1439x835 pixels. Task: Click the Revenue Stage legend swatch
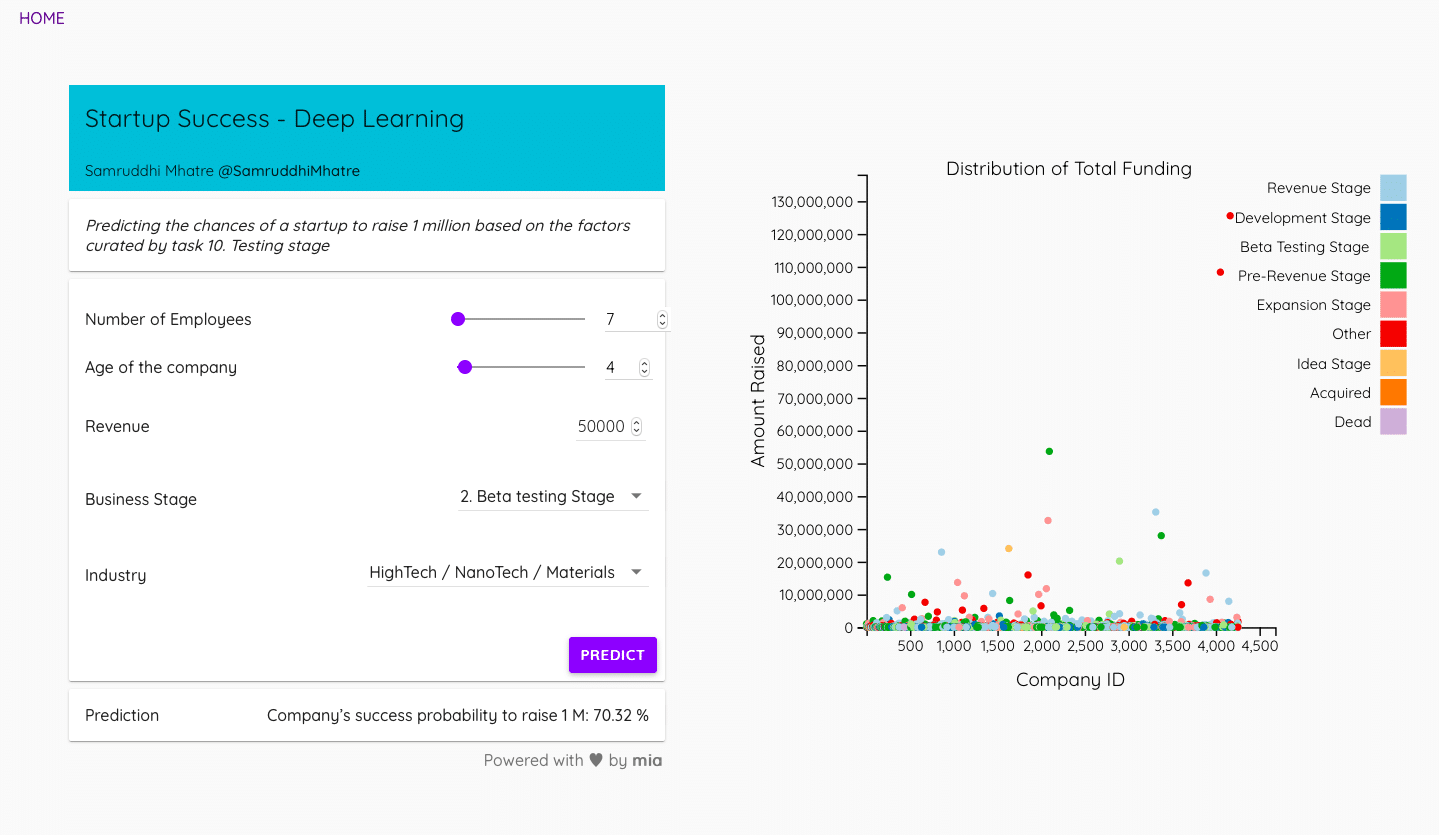coord(1393,188)
